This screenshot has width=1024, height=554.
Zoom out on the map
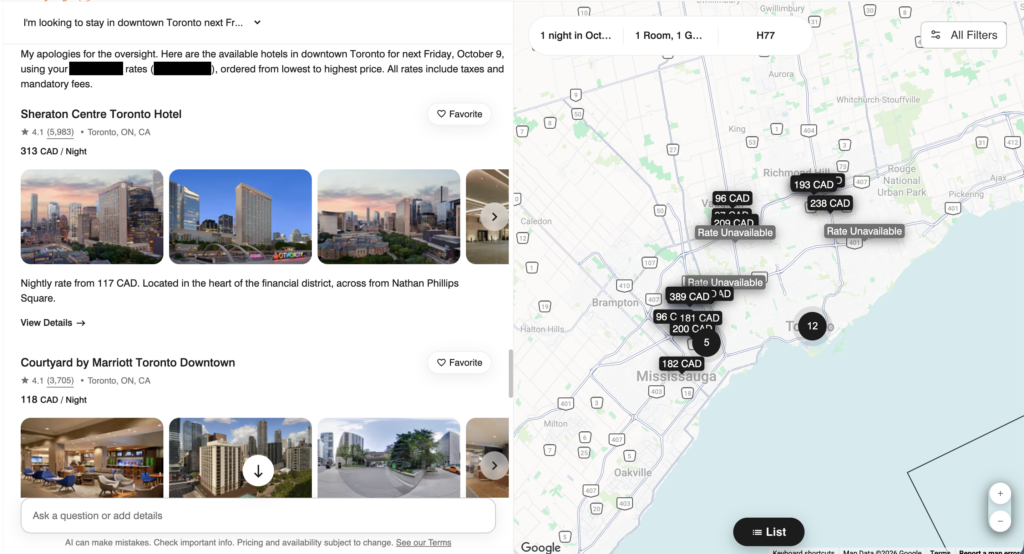coord(1000,521)
